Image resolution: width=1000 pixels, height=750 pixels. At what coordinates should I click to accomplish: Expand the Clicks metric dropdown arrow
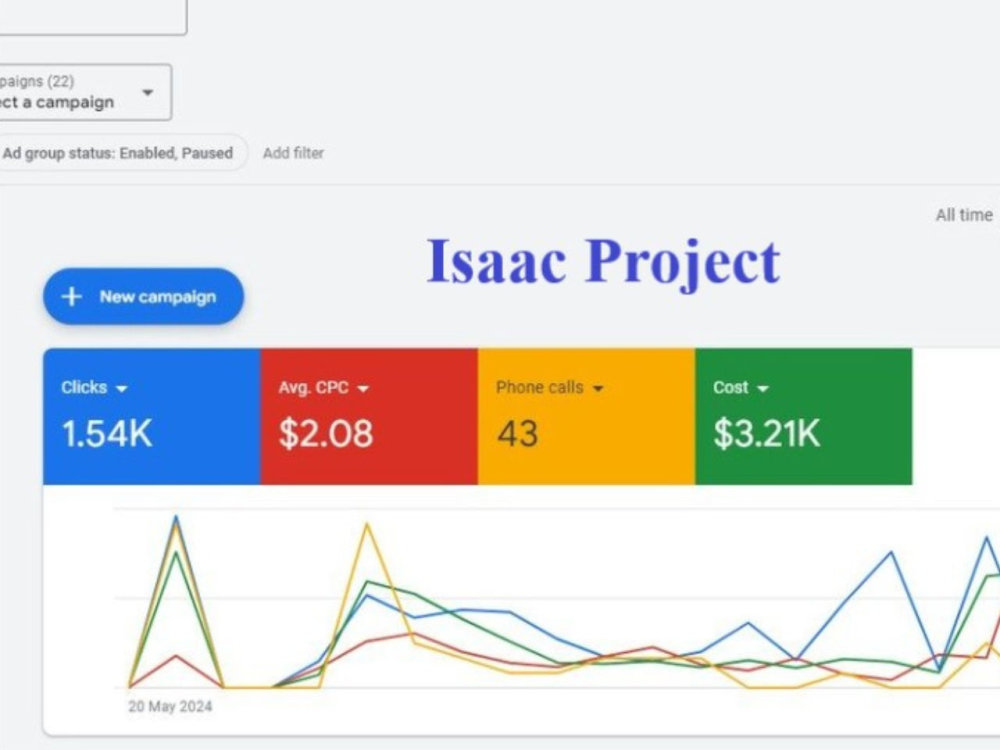click(122, 388)
